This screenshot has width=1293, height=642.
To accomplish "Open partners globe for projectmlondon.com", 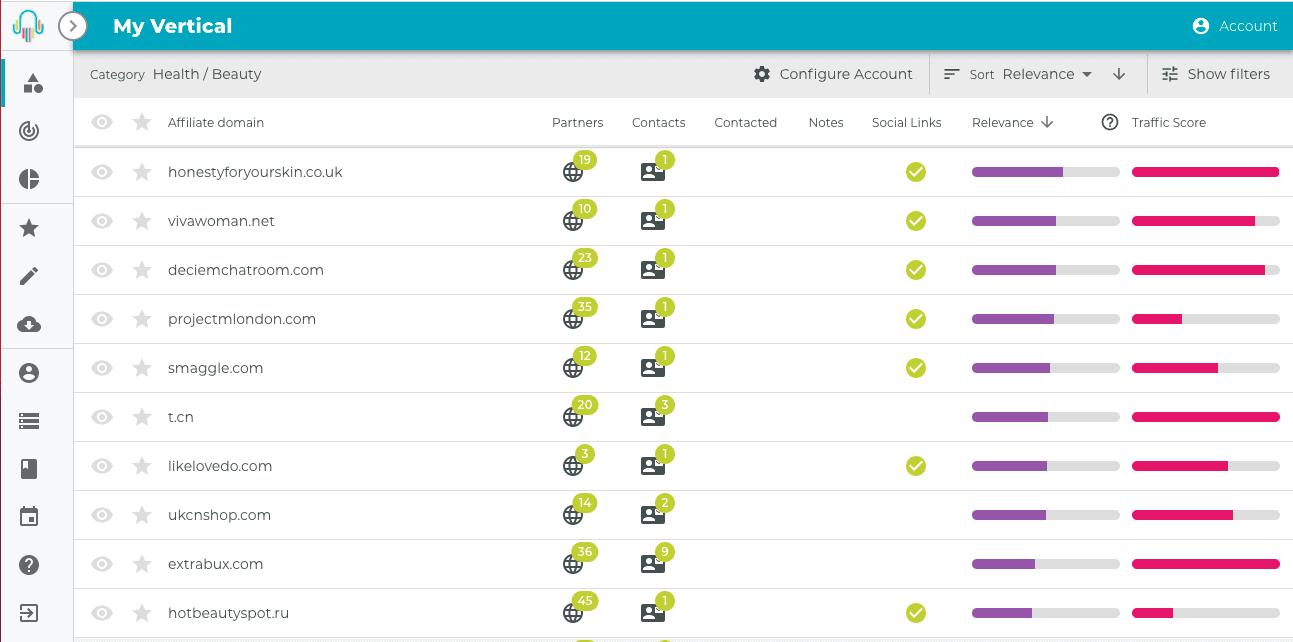I will click(x=573, y=319).
